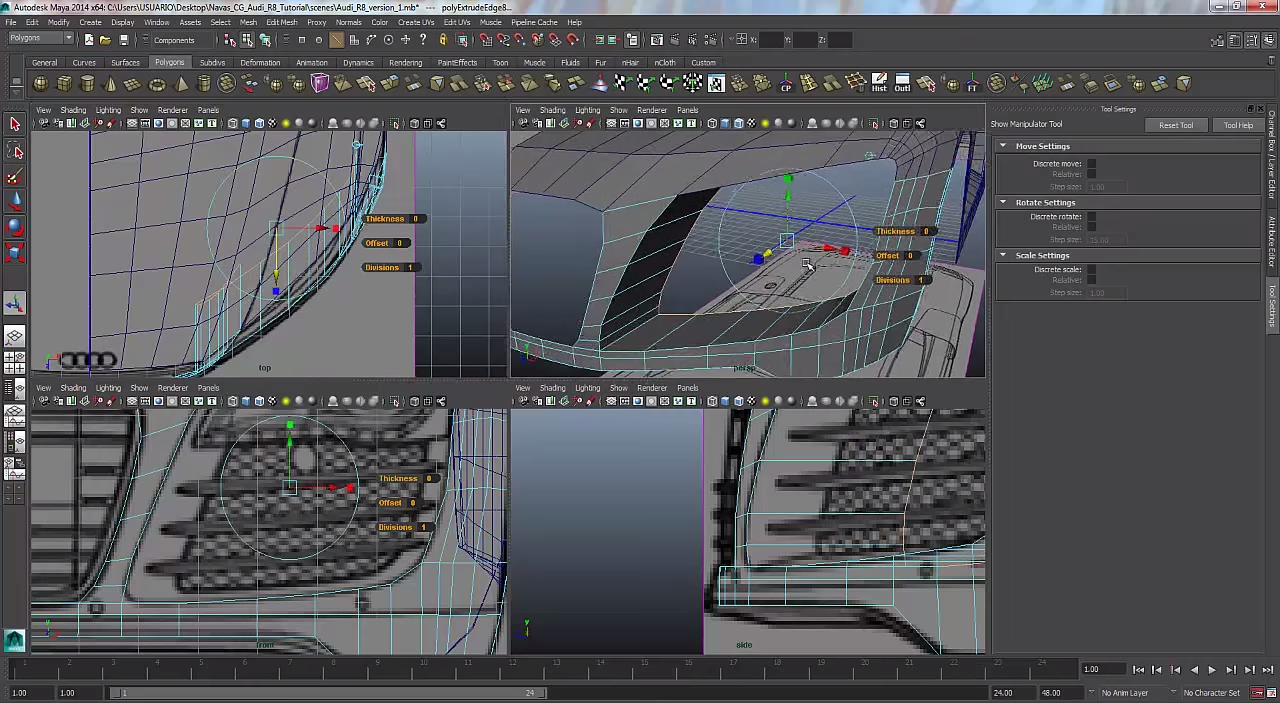The width and height of the screenshot is (1280, 703).
Task: Collapse the Move Settings section
Action: [1003, 146]
